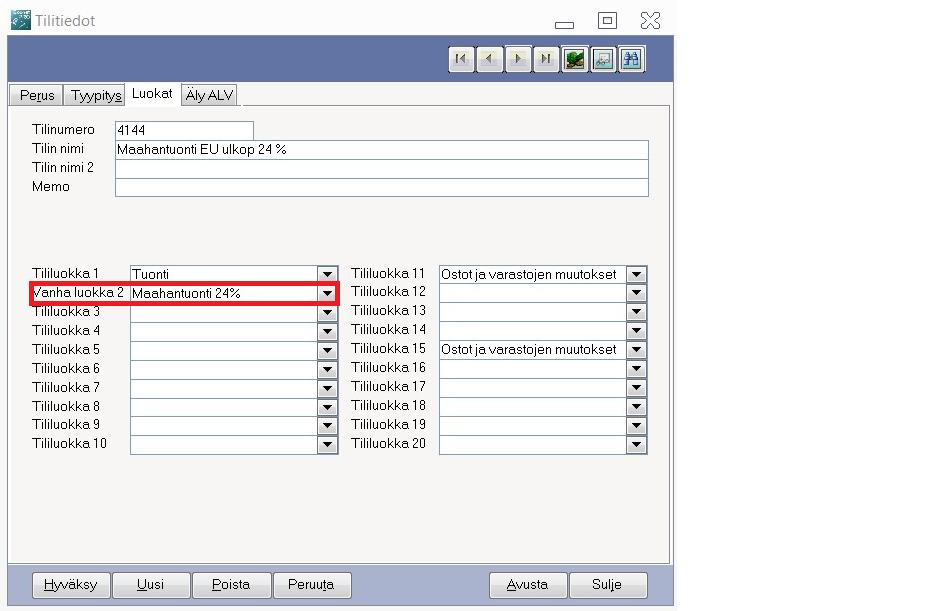The height and width of the screenshot is (611, 945).
Task: Maximize the Tilitiedot window
Action: click(607, 20)
